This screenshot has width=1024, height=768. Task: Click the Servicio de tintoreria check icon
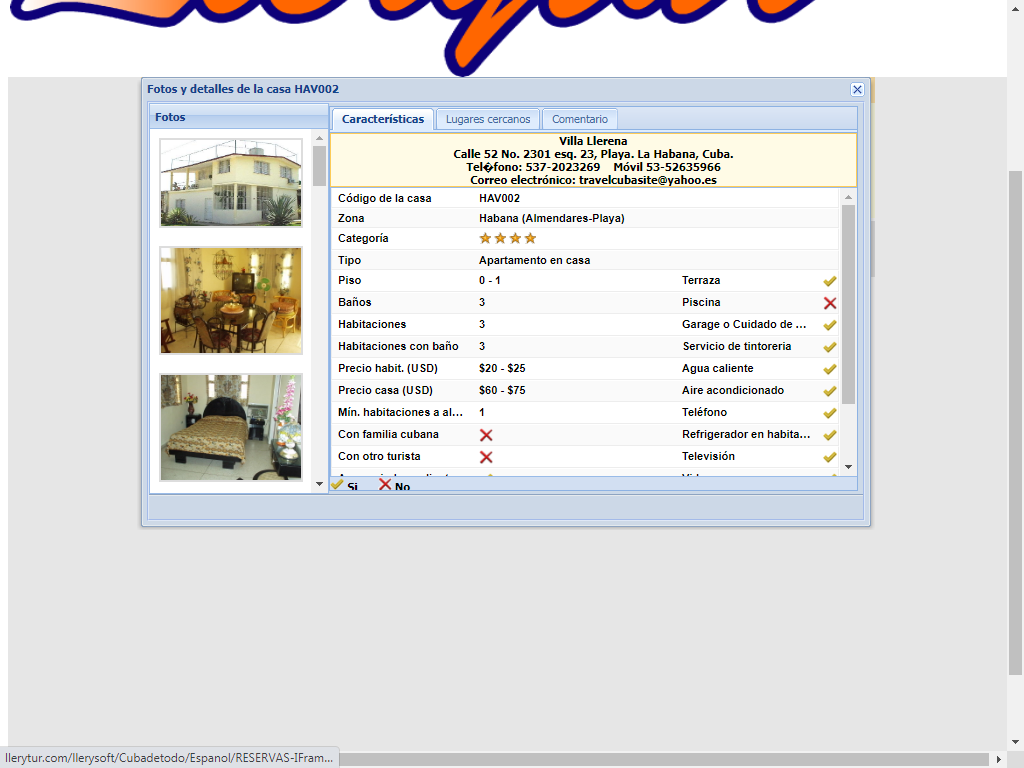829,347
